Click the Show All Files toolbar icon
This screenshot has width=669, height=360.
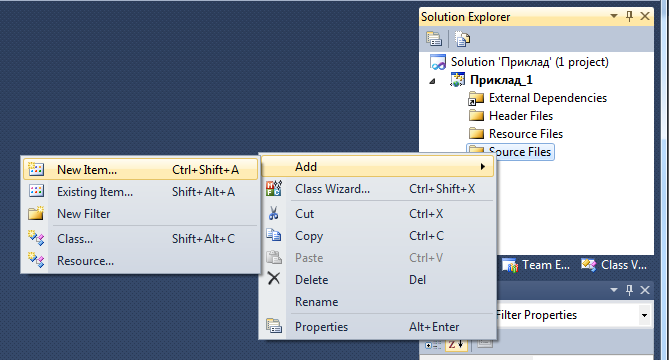[x=462, y=39]
